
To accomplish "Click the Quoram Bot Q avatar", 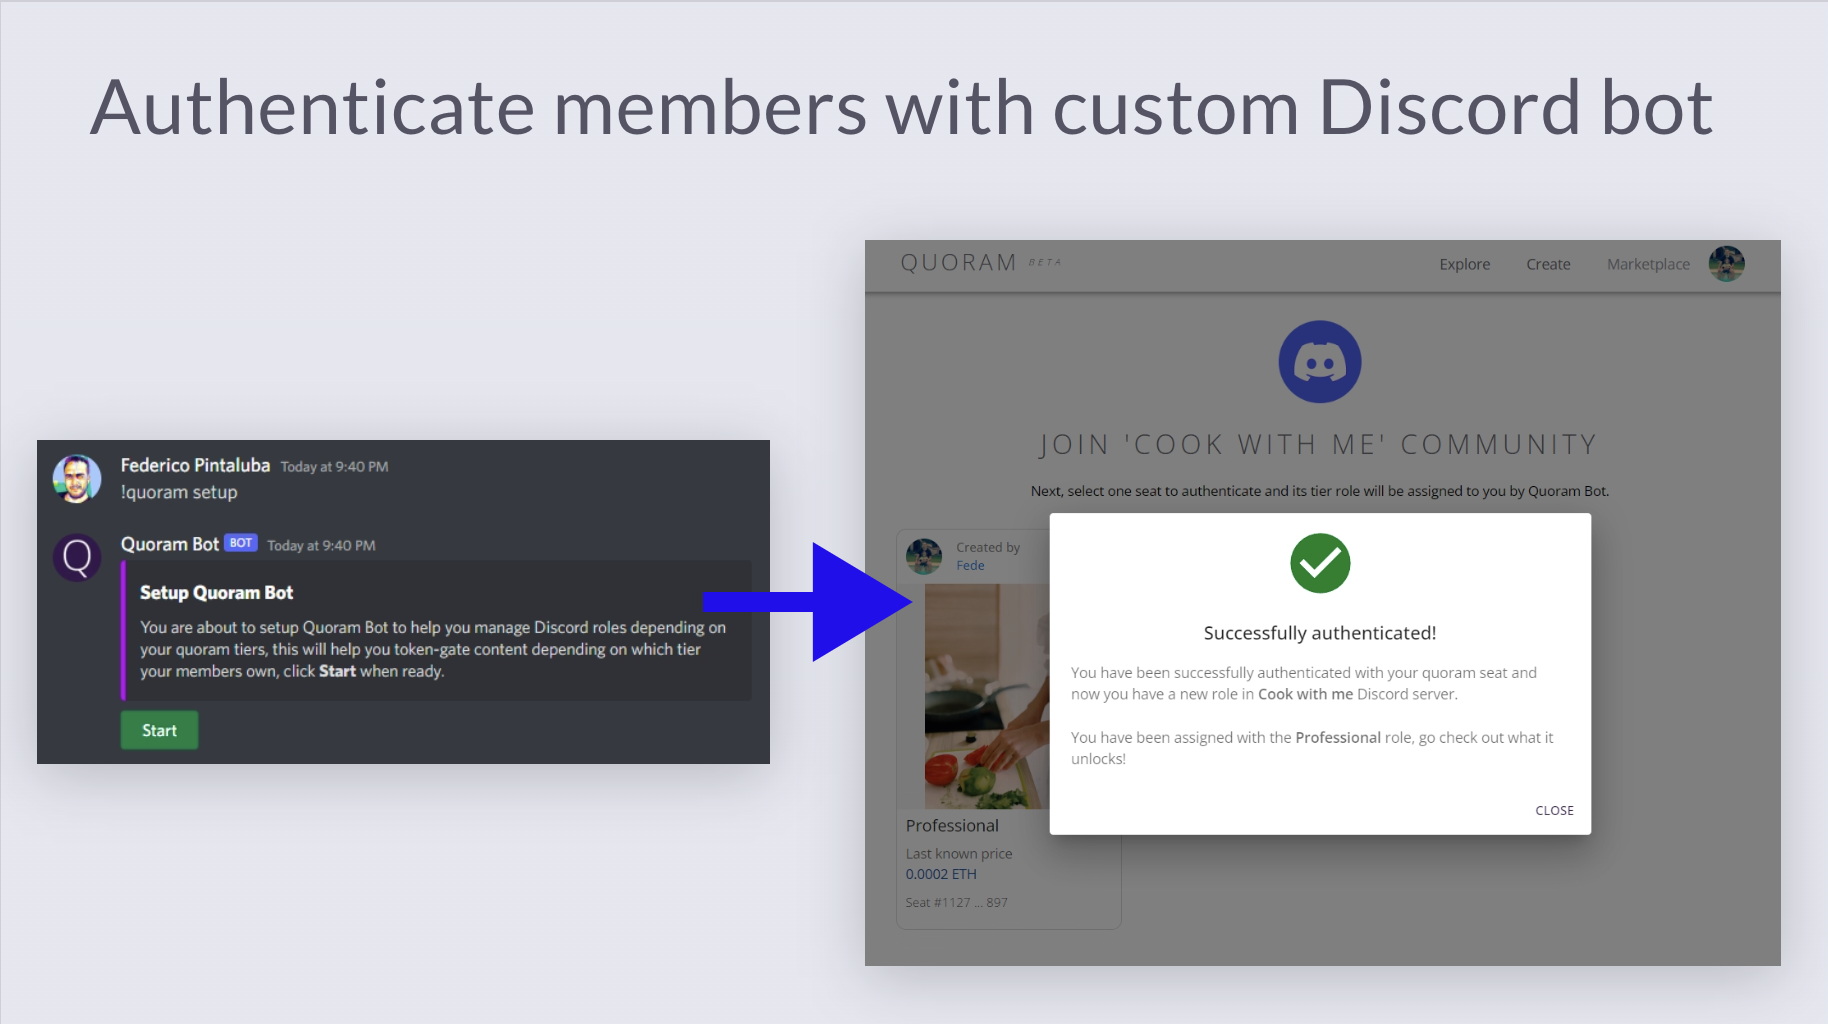I will [77, 557].
